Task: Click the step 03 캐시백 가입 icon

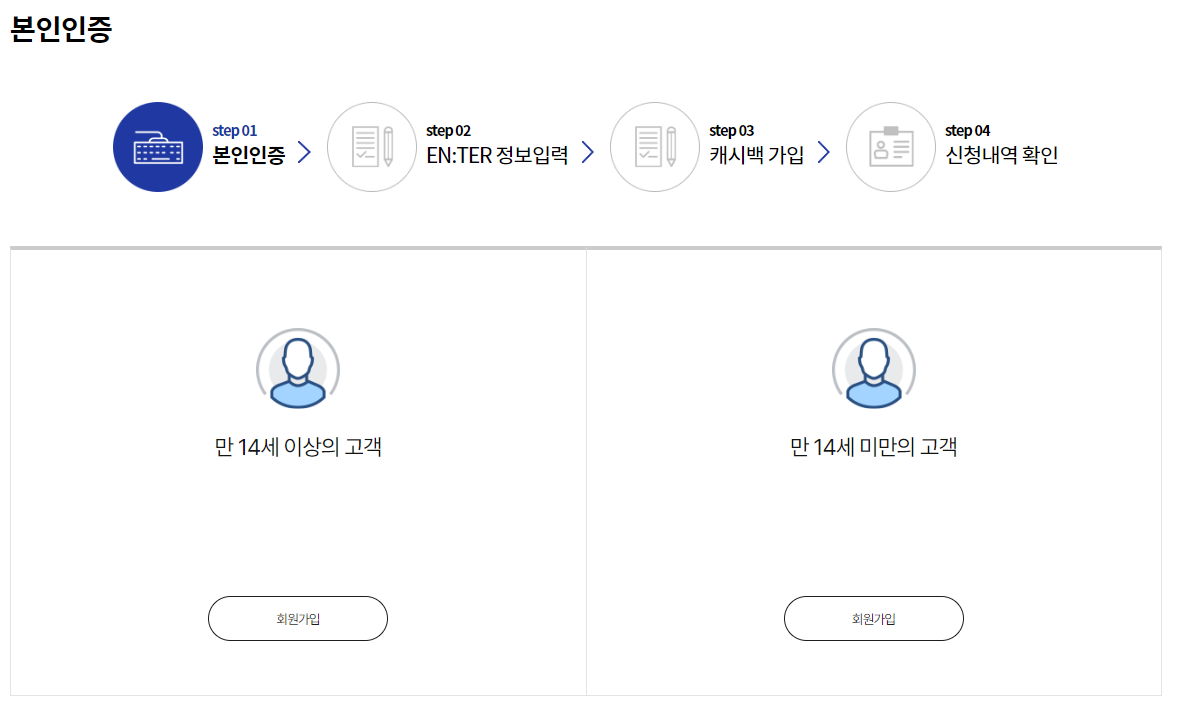Action: (x=655, y=146)
